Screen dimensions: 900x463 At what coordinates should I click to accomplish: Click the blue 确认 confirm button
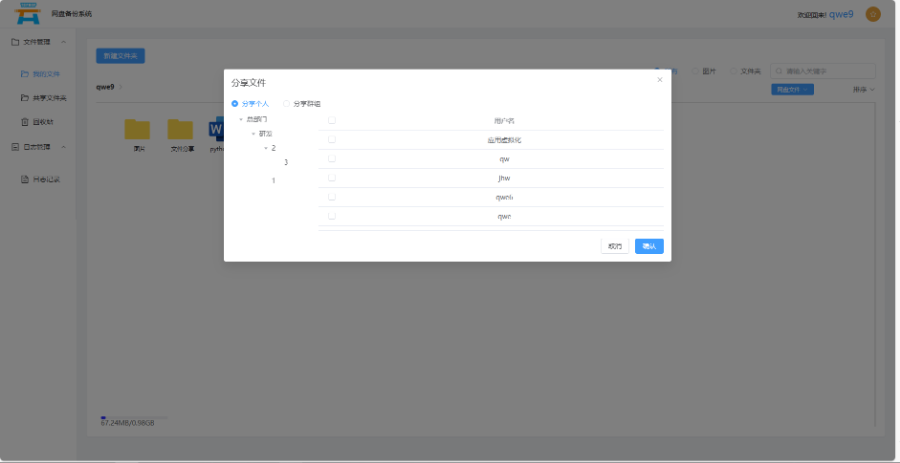649,246
